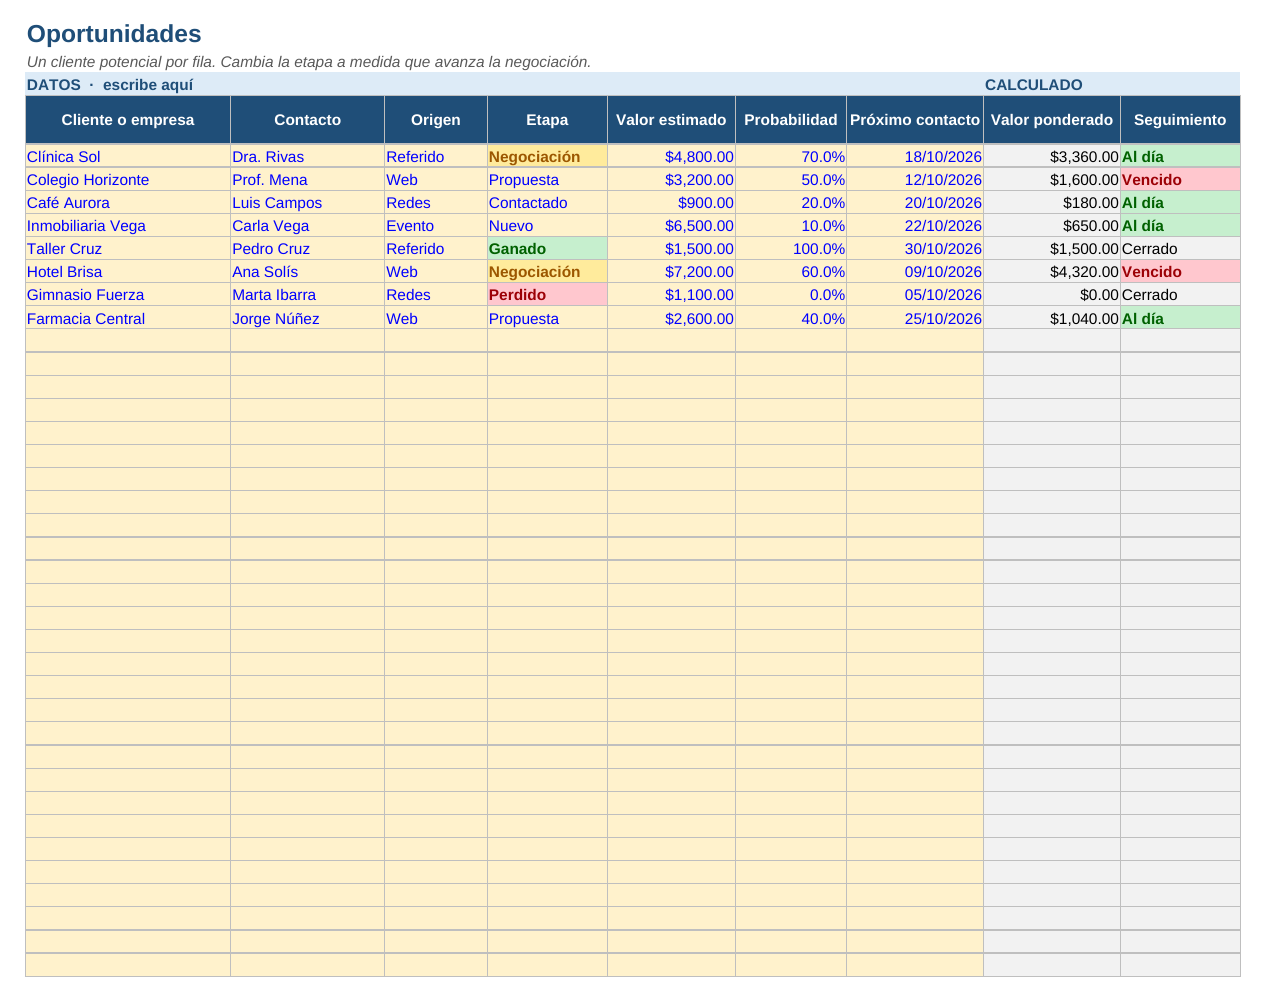Select contact 'Dra. Rivas'
Viewport: 1265px width, 1001px height.
coord(308,156)
